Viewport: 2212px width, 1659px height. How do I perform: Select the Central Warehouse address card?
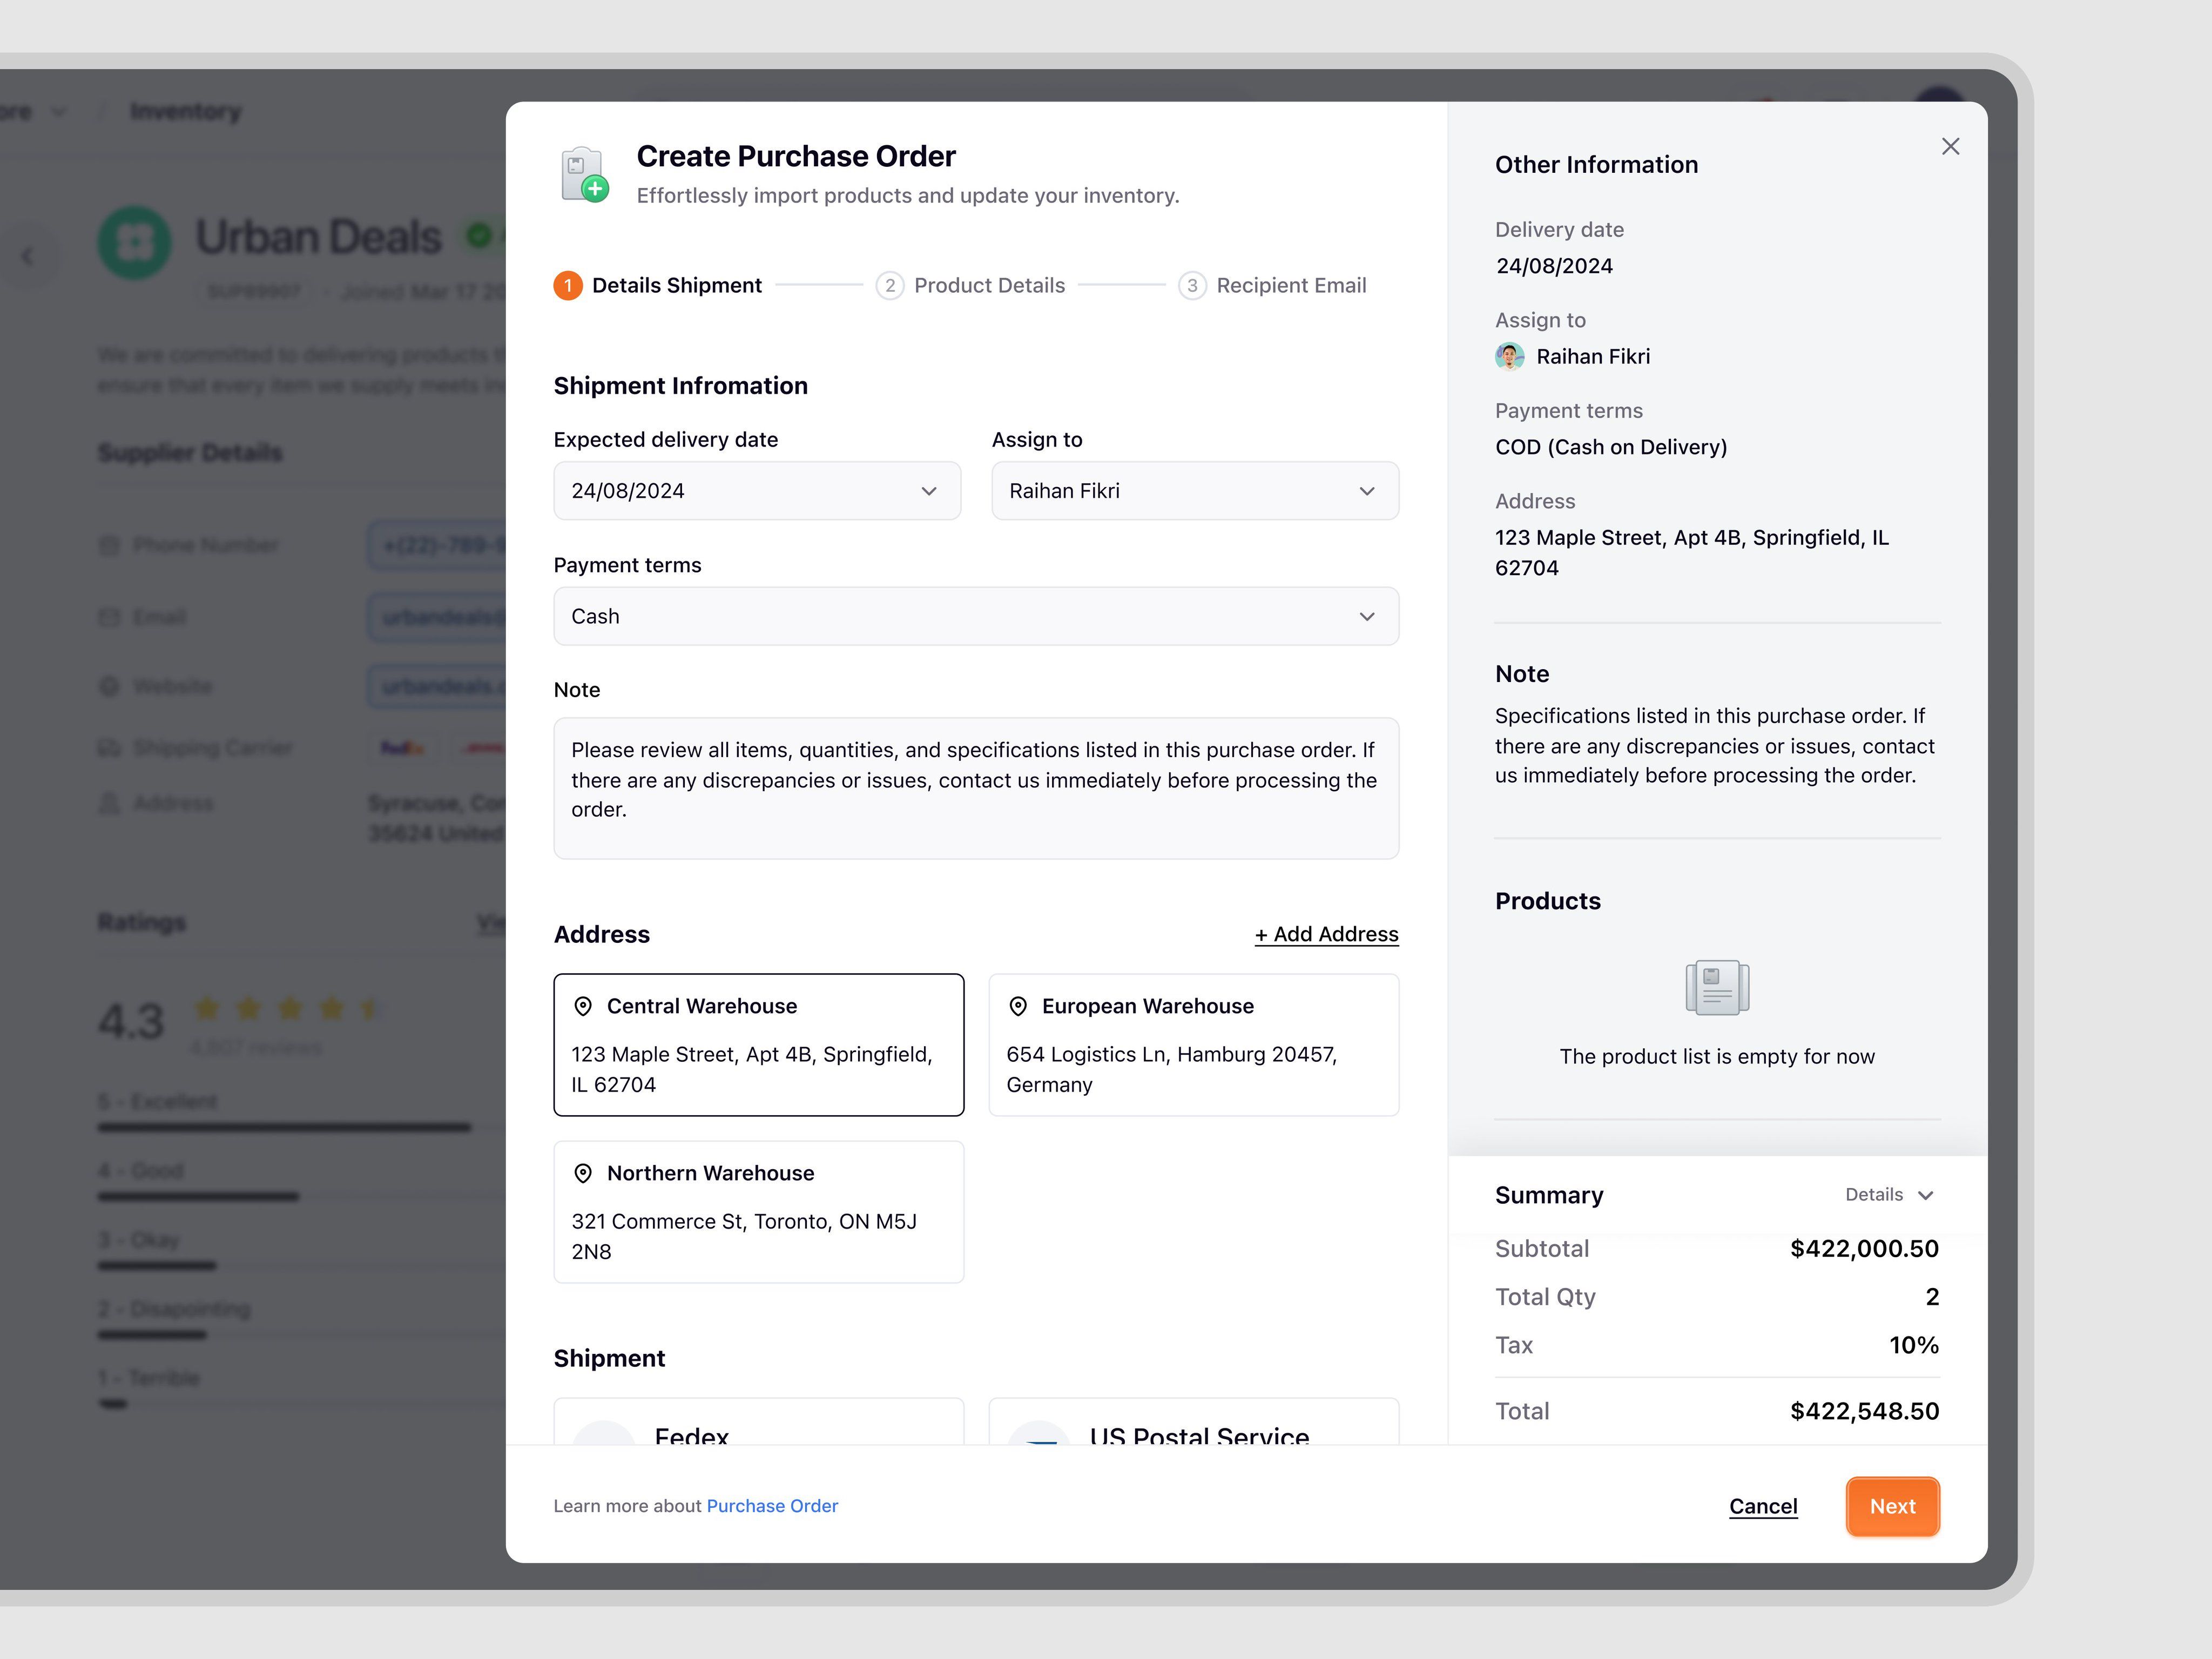click(758, 1045)
